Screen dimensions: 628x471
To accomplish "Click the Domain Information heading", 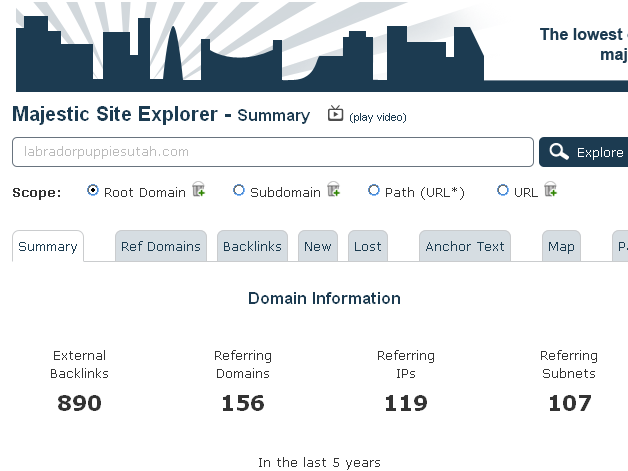I will [324, 298].
